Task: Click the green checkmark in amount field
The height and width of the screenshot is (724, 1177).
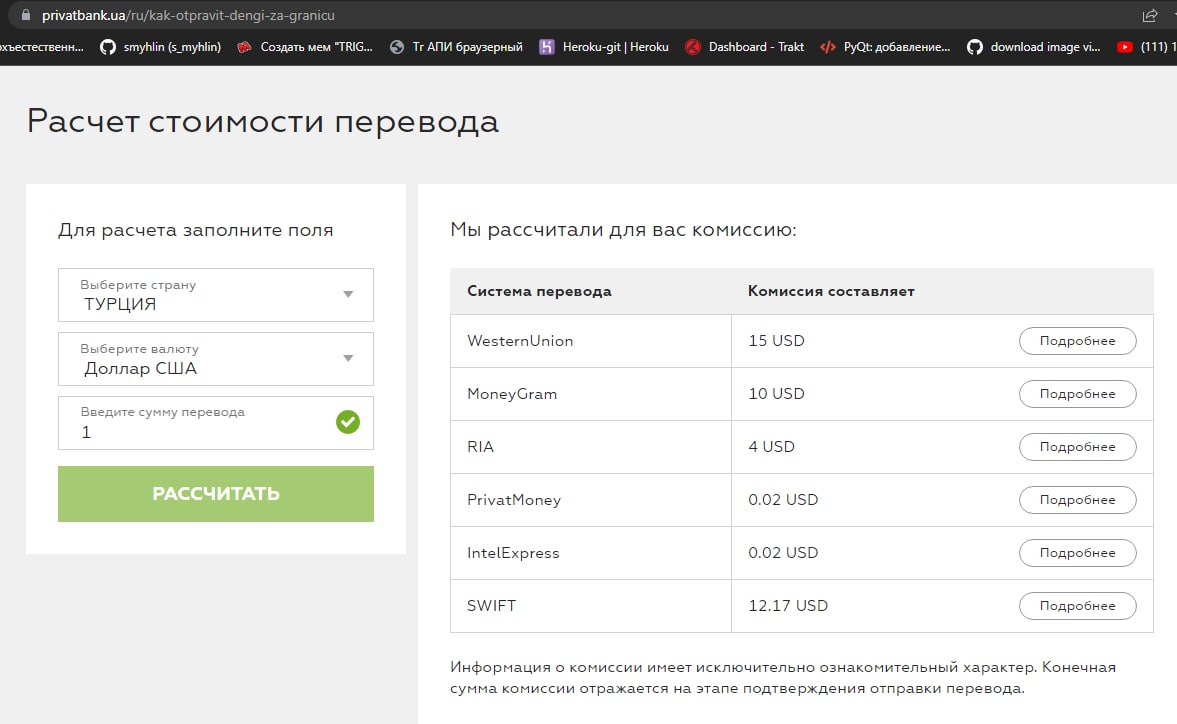Action: (x=348, y=422)
